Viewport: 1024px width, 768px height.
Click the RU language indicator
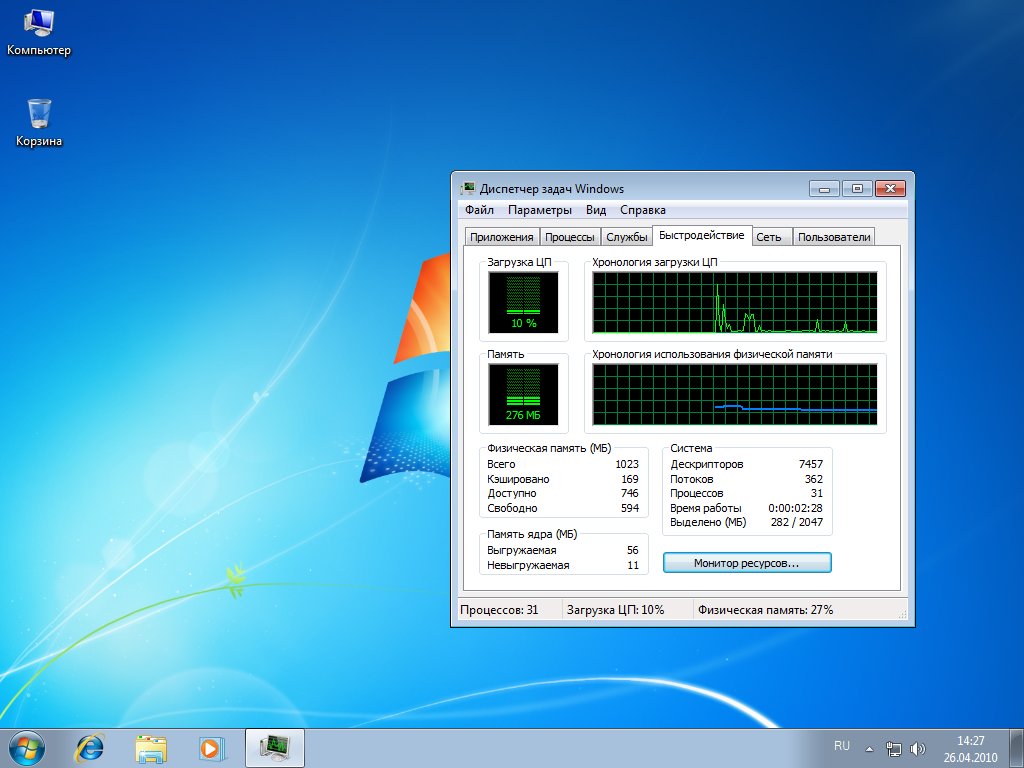point(842,746)
